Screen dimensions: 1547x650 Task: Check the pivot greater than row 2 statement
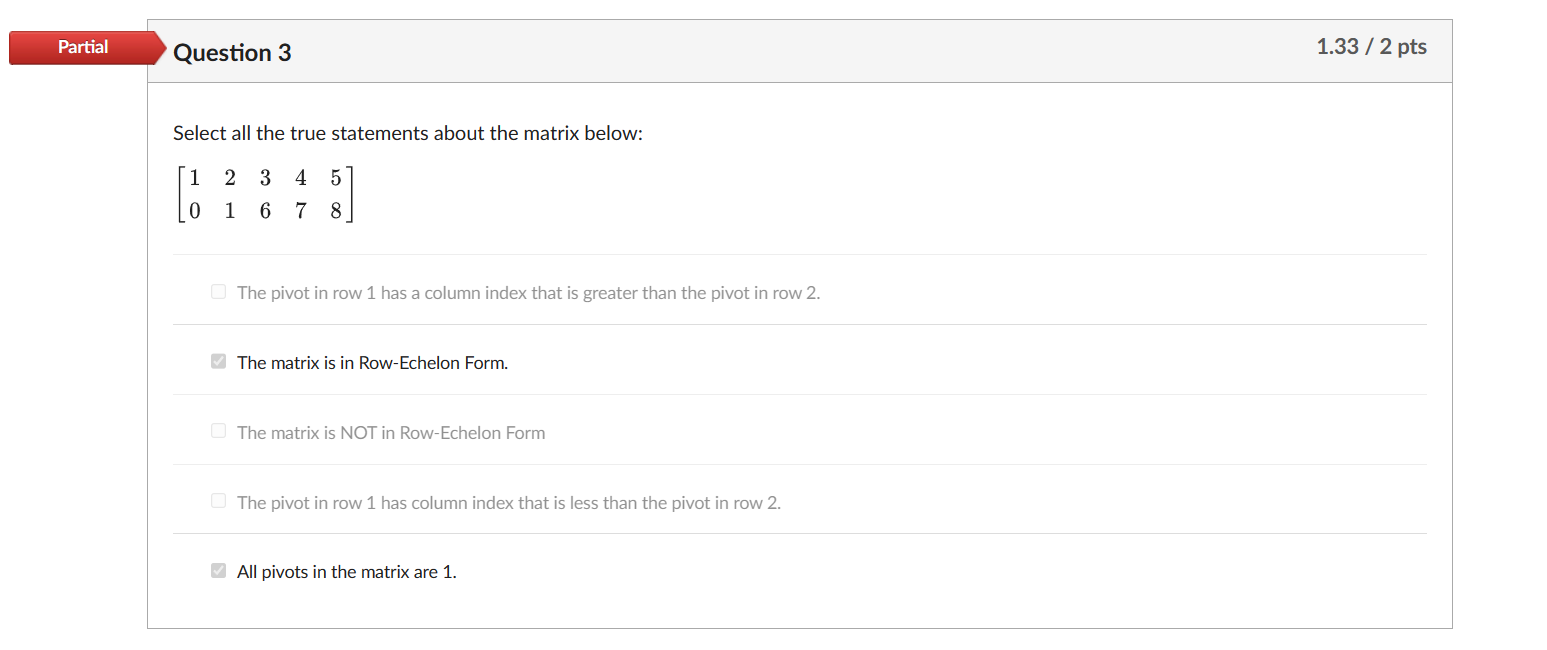218,291
